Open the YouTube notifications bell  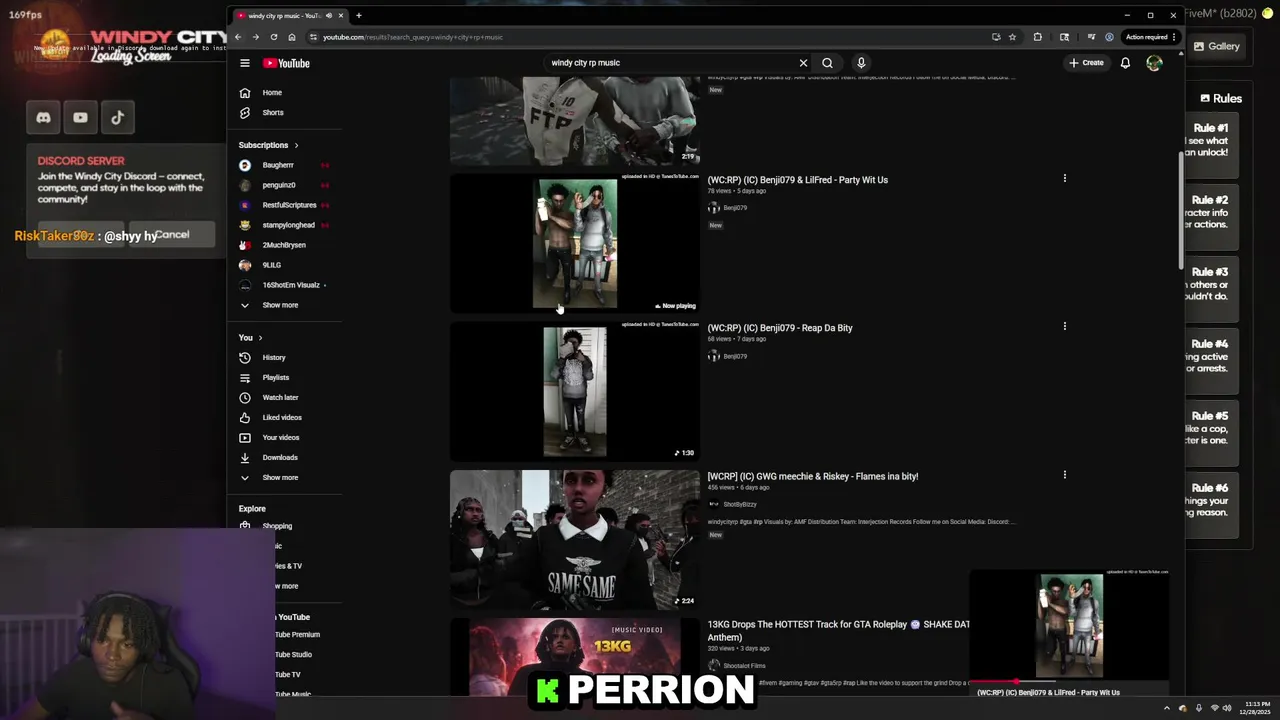coord(1125,63)
